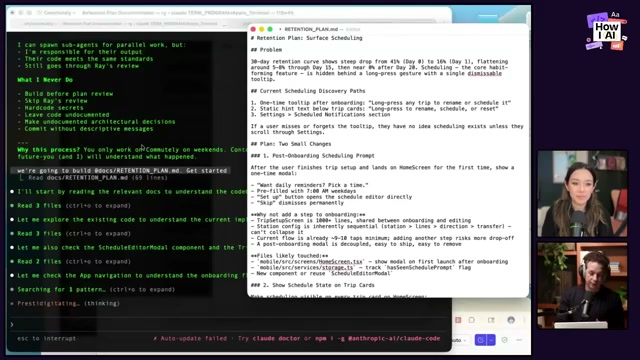This screenshot has height=360, width=640.
Task: Click the 'claude doctor' command in update warning
Action: [x=276, y=338]
